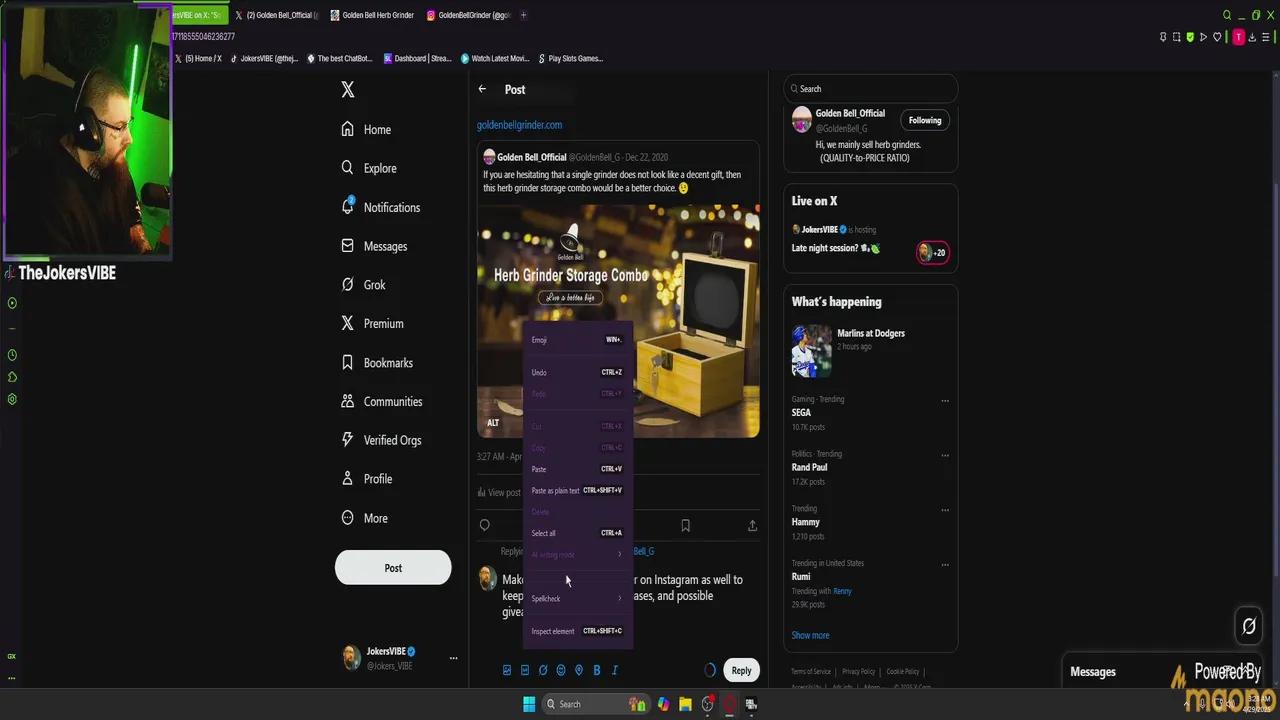This screenshot has height=720, width=1280.
Task: Go to Home in X sidebar
Action: (x=366, y=129)
